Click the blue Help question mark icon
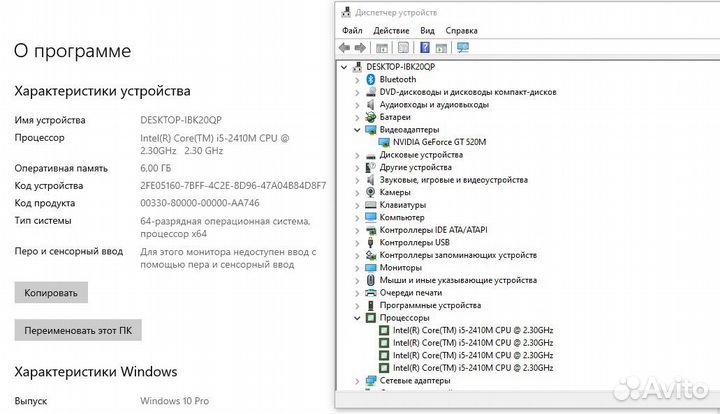720x414 pixels. [x=425, y=47]
